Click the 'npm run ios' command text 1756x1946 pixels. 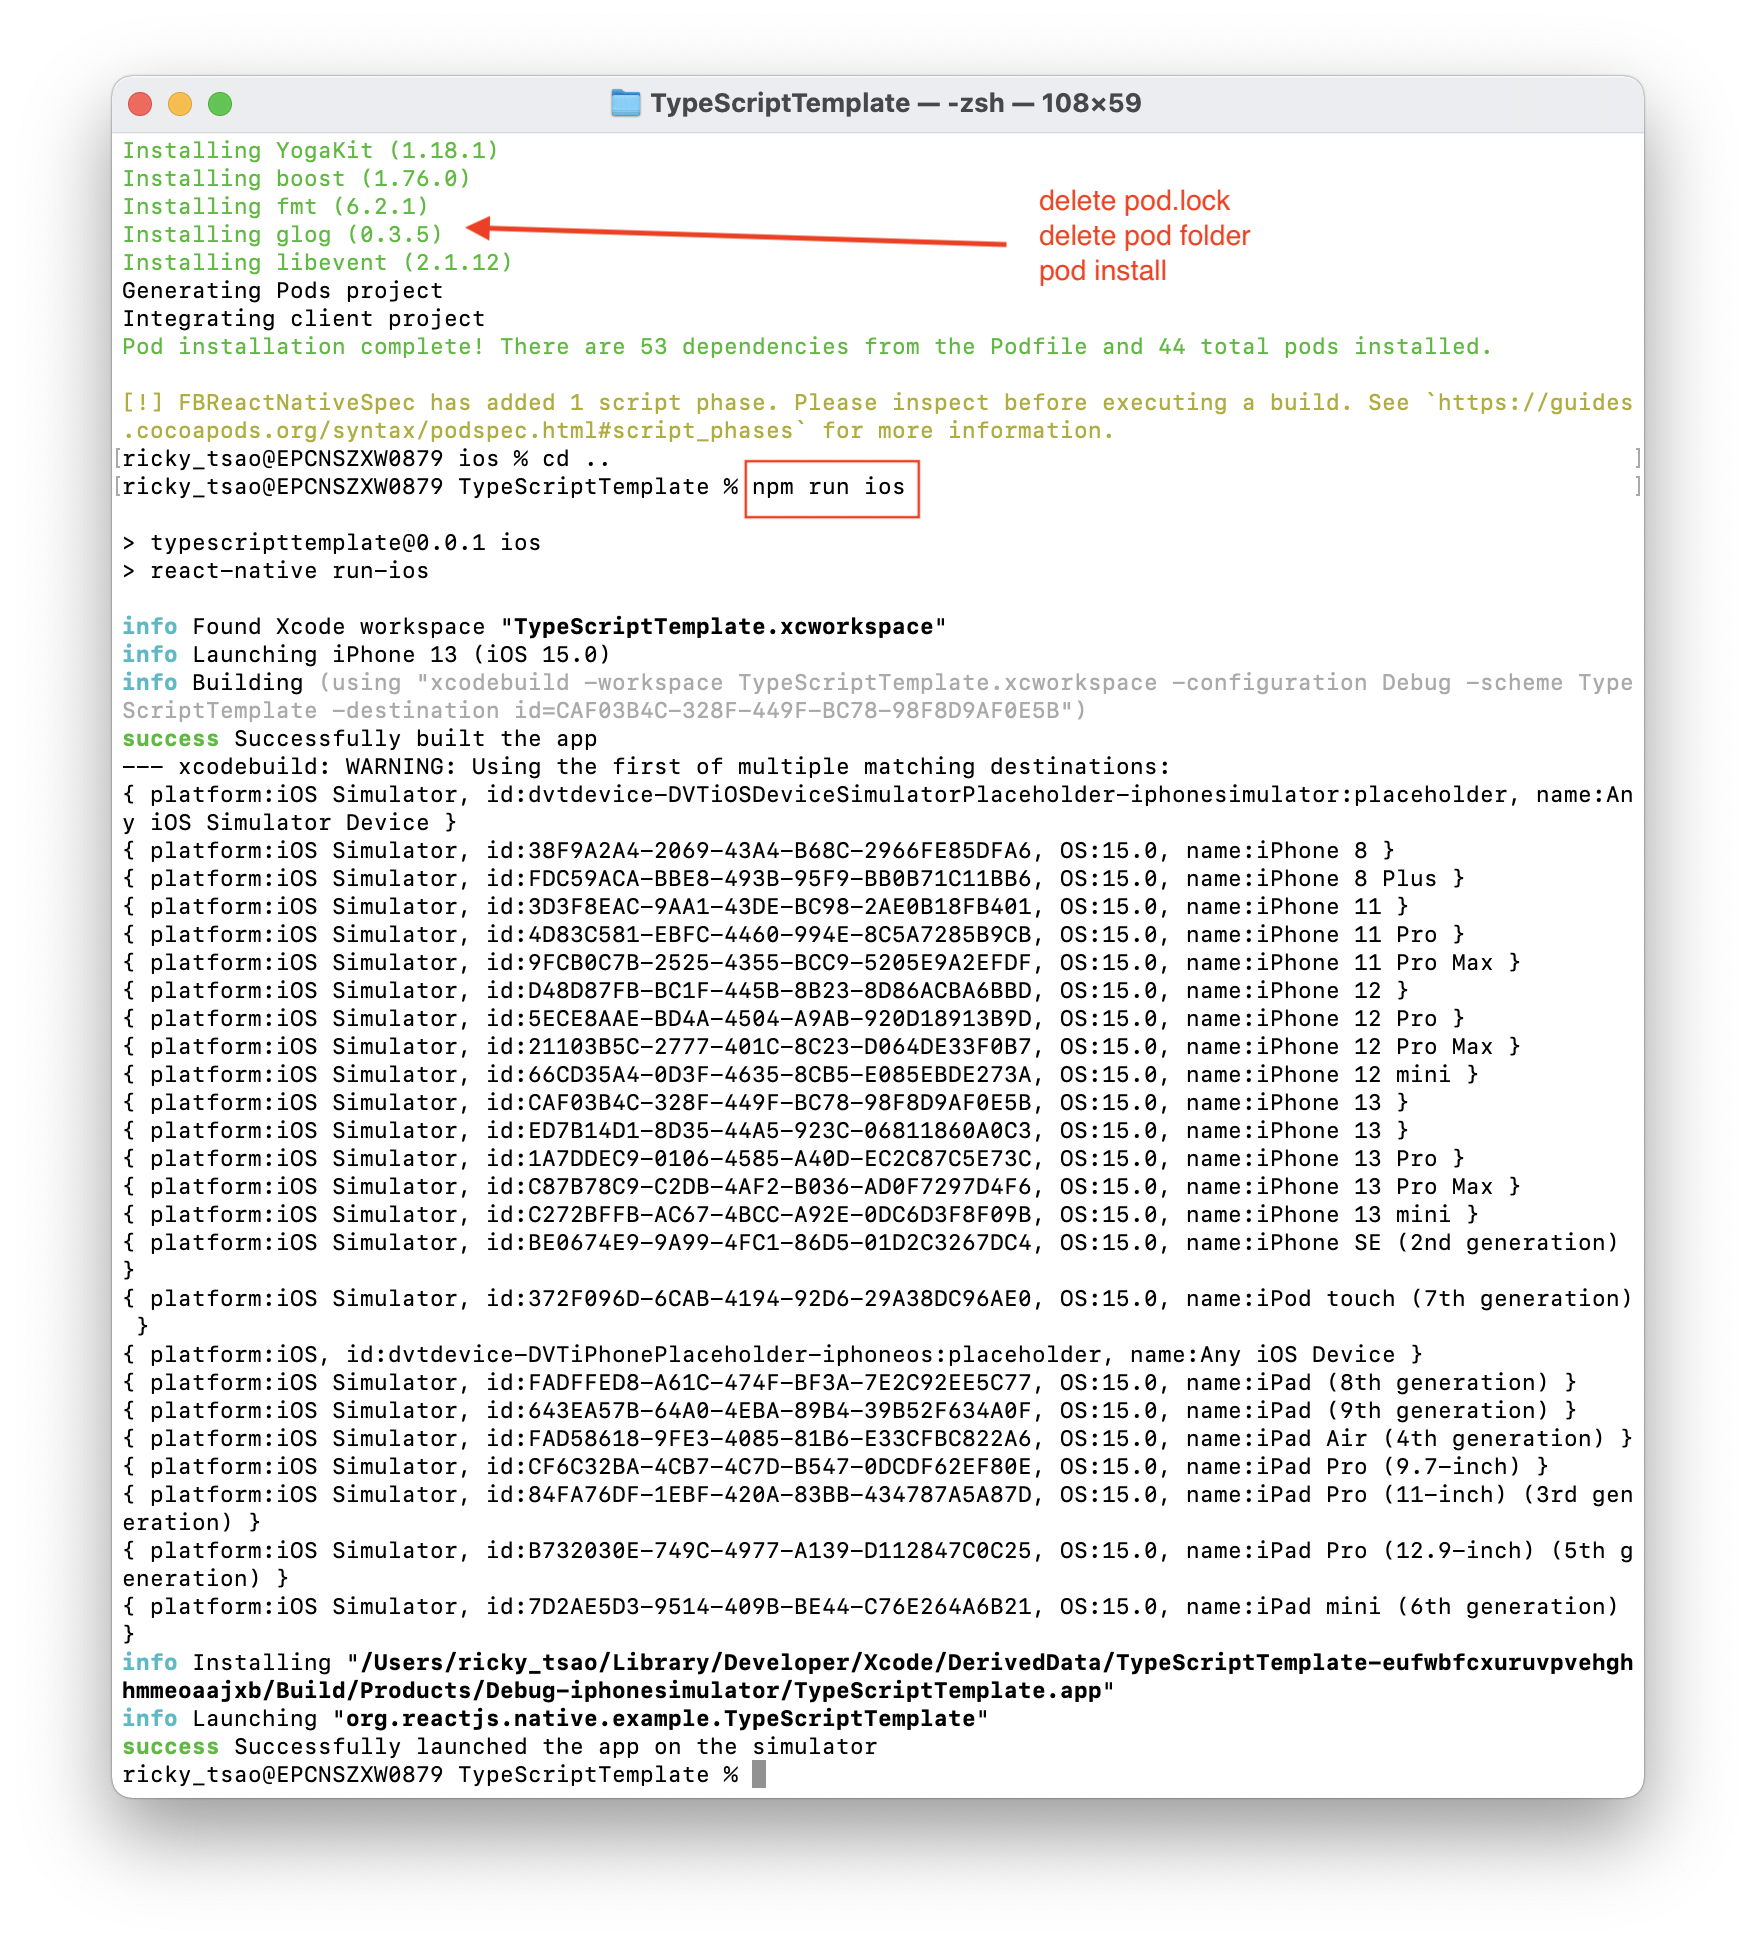(828, 486)
